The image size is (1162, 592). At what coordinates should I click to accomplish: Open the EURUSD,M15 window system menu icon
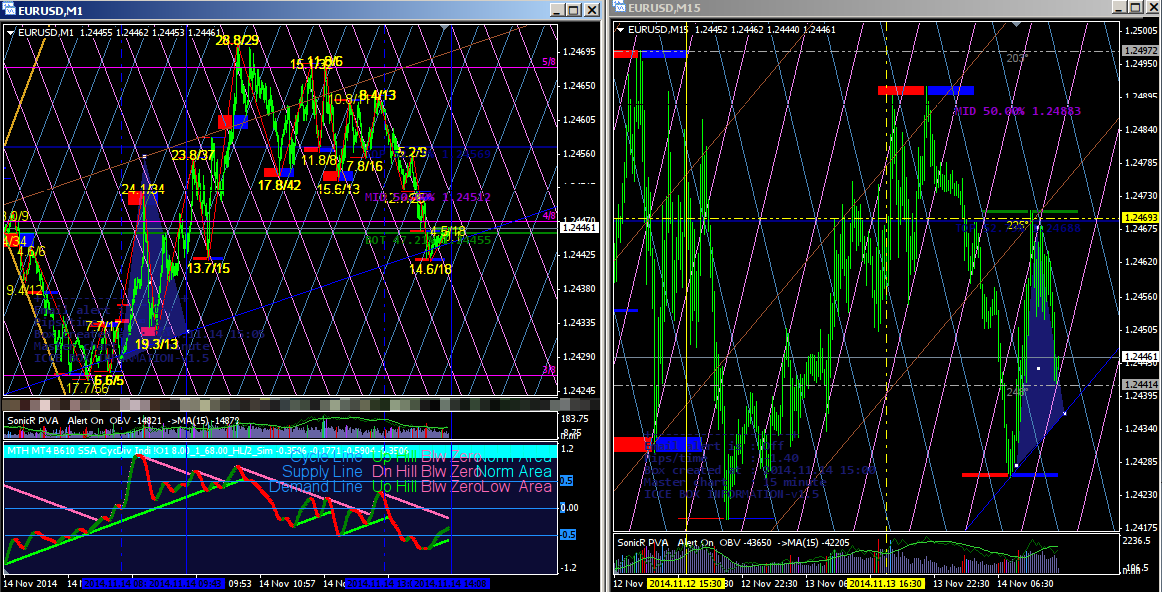click(x=618, y=7)
